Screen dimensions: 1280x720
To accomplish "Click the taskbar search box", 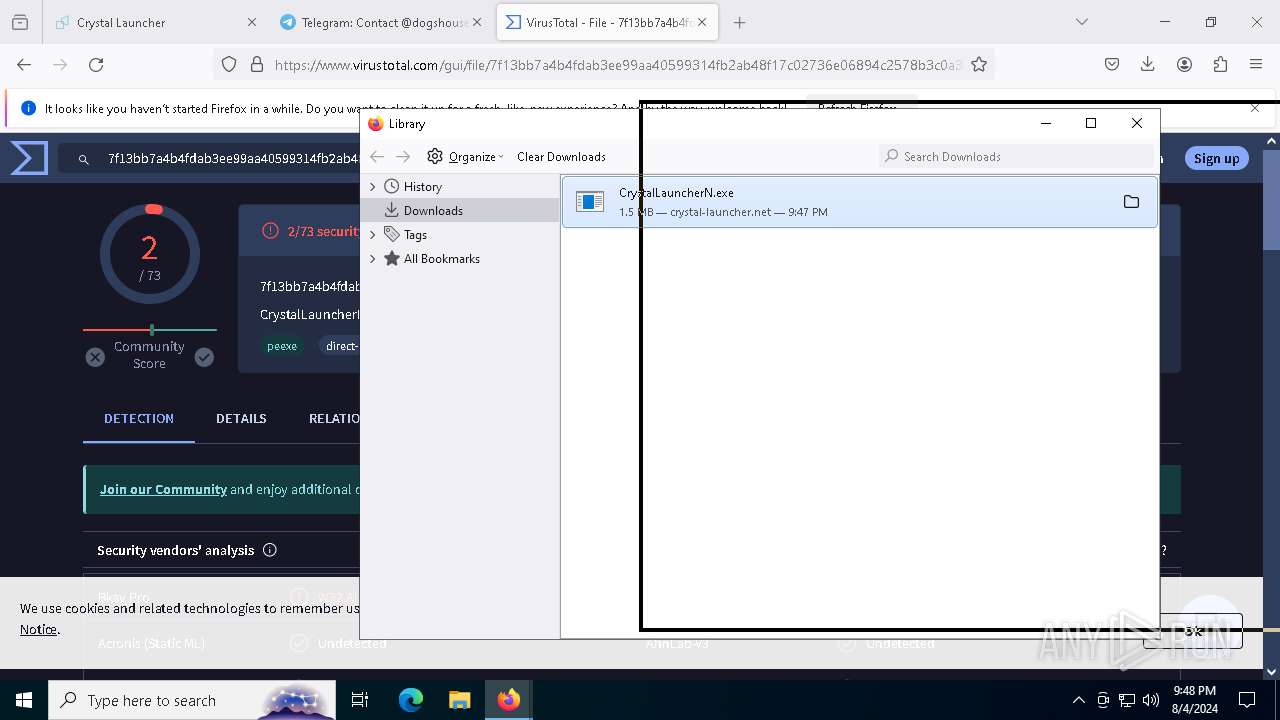I will (x=192, y=700).
